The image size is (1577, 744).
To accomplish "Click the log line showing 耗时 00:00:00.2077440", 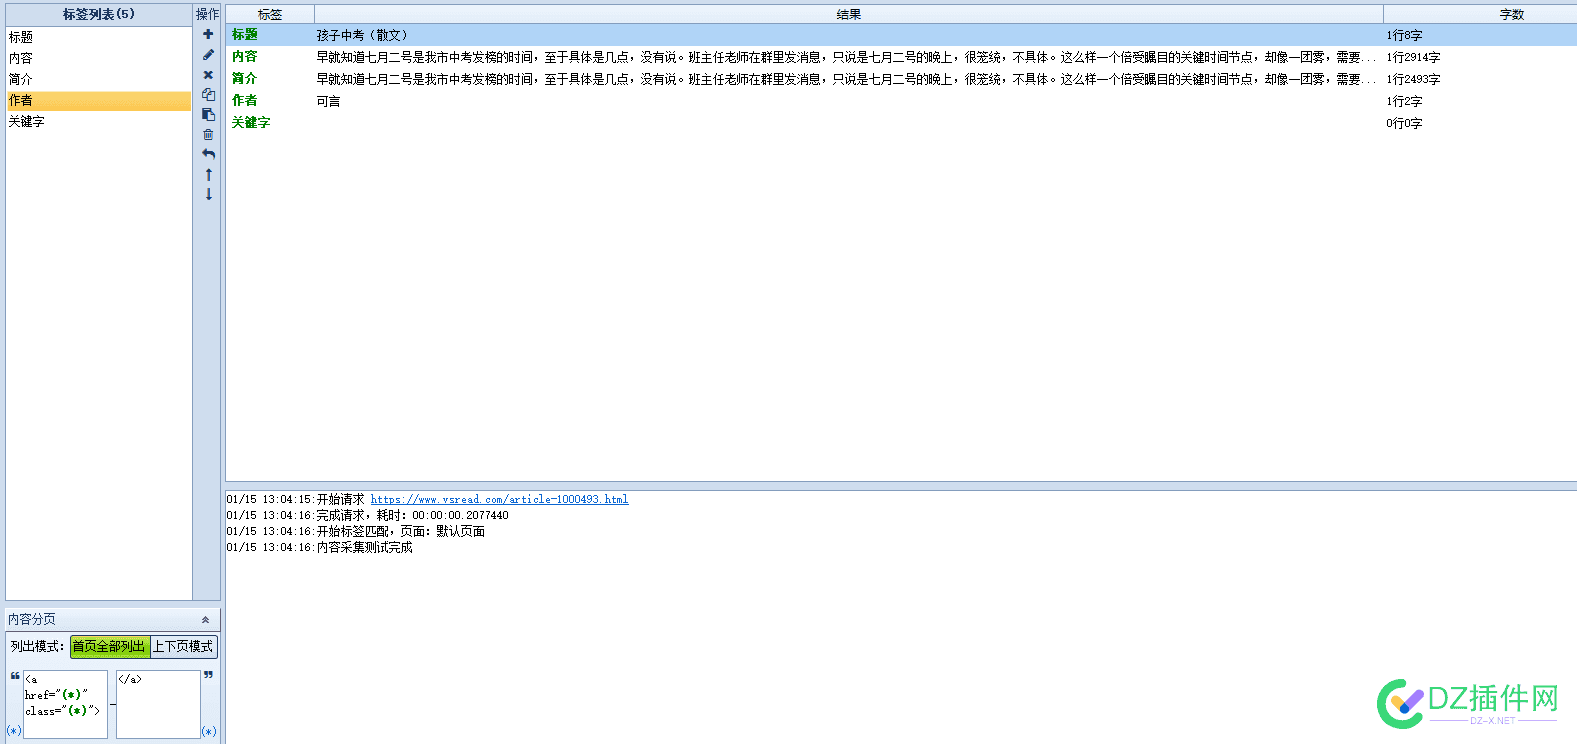I will pyautogui.click(x=367, y=515).
